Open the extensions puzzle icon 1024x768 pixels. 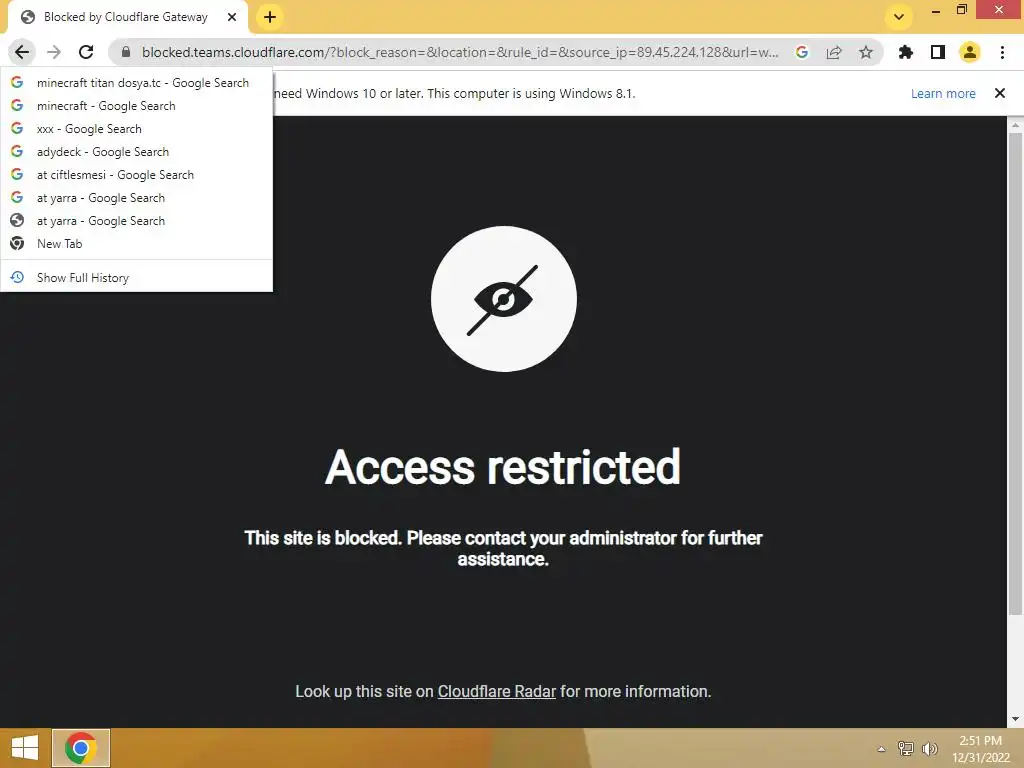(x=905, y=52)
